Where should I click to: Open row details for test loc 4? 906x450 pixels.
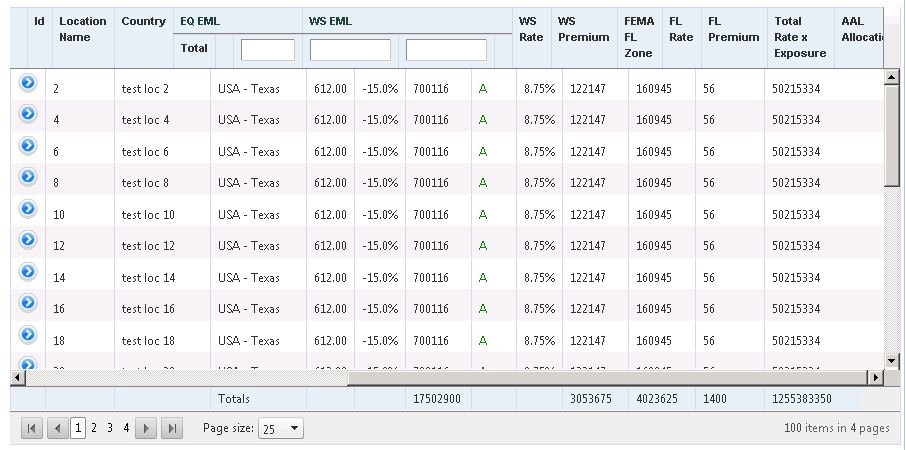pos(28,114)
